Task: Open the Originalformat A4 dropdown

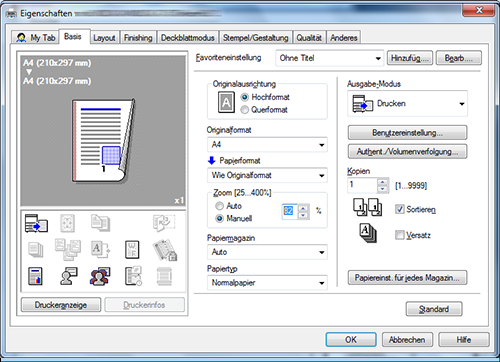Action: pos(267,145)
